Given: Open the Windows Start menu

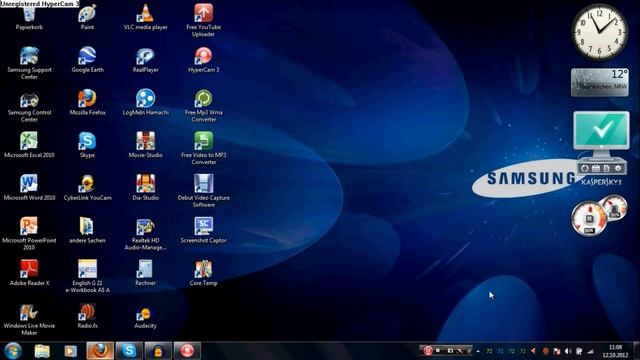Looking at the screenshot, I should (x=13, y=351).
